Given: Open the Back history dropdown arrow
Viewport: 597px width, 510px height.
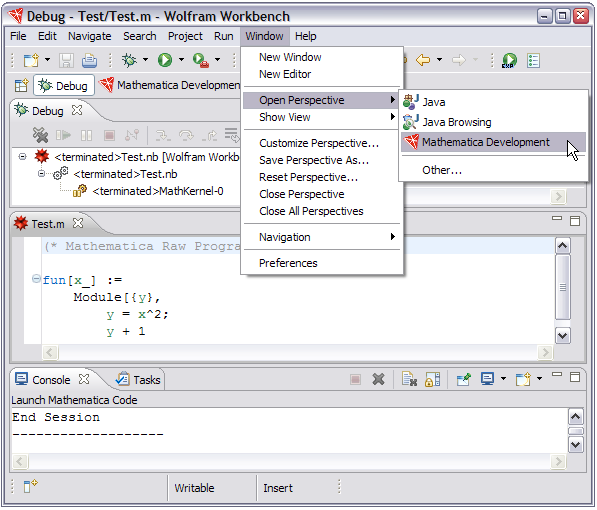Looking at the screenshot, I should coord(439,60).
